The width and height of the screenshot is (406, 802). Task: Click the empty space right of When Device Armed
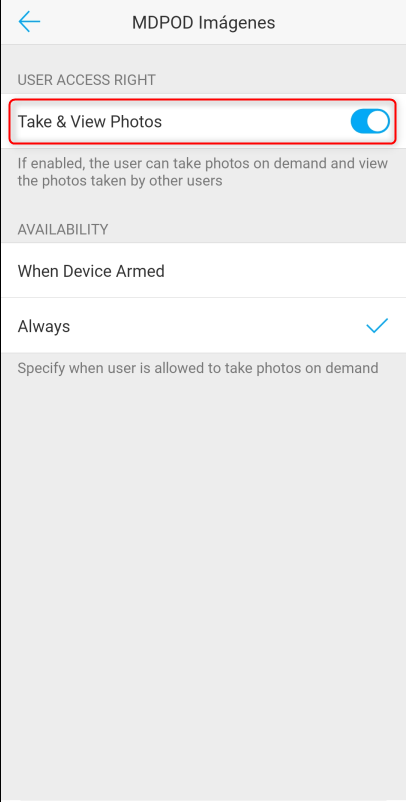[x=284, y=271]
